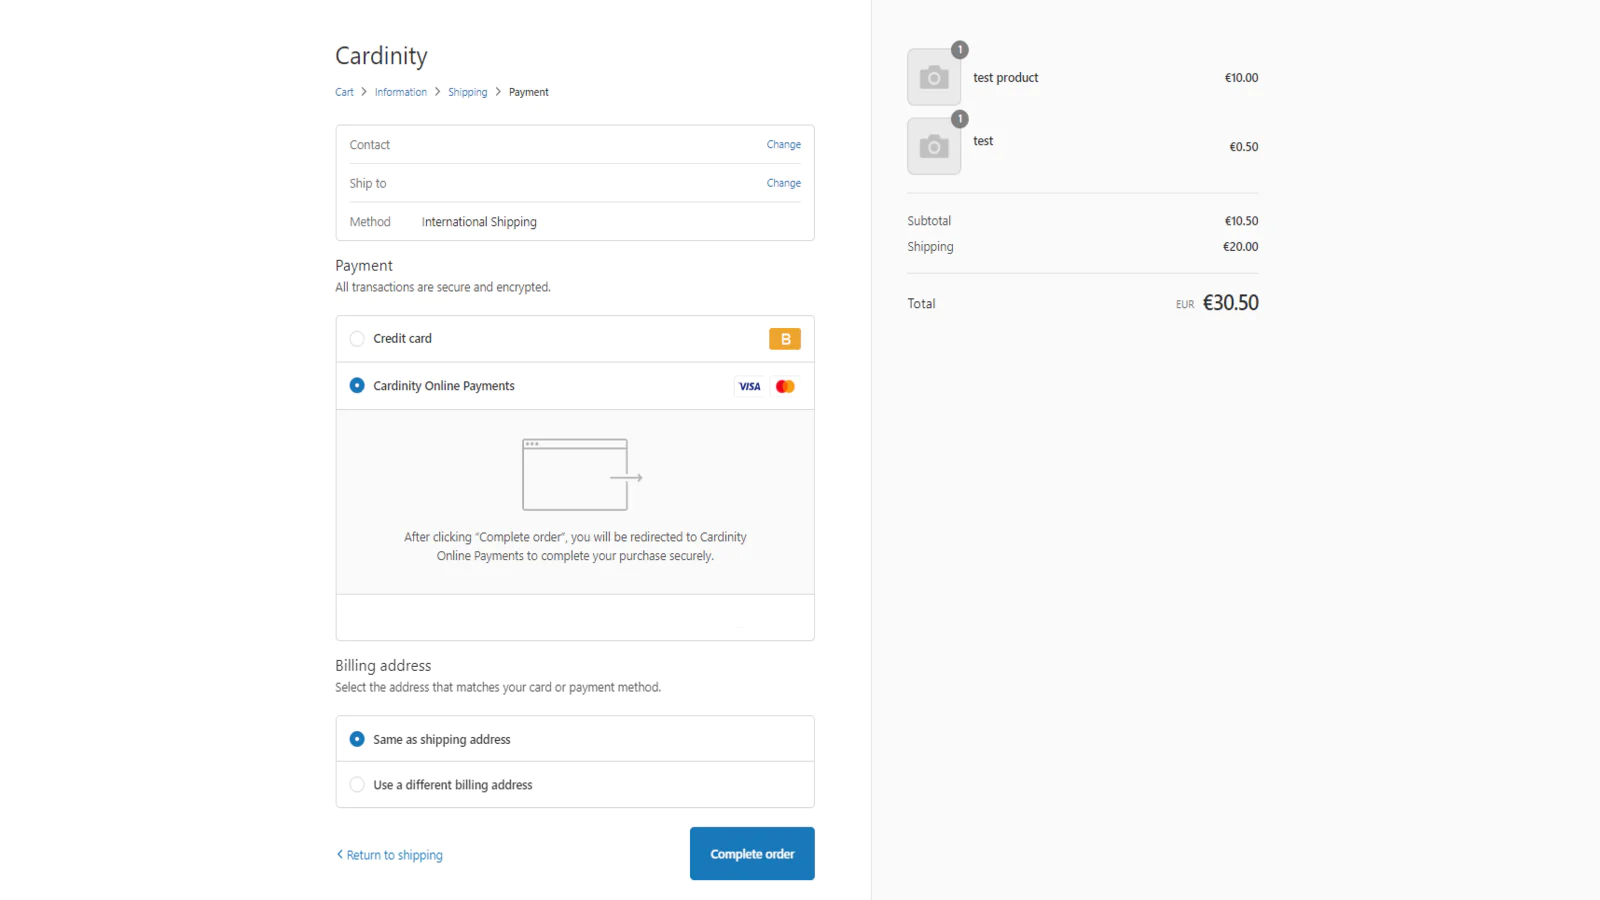Click the redirect browser window illustration
This screenshot has width=1600, height=900.
[582, 475]
